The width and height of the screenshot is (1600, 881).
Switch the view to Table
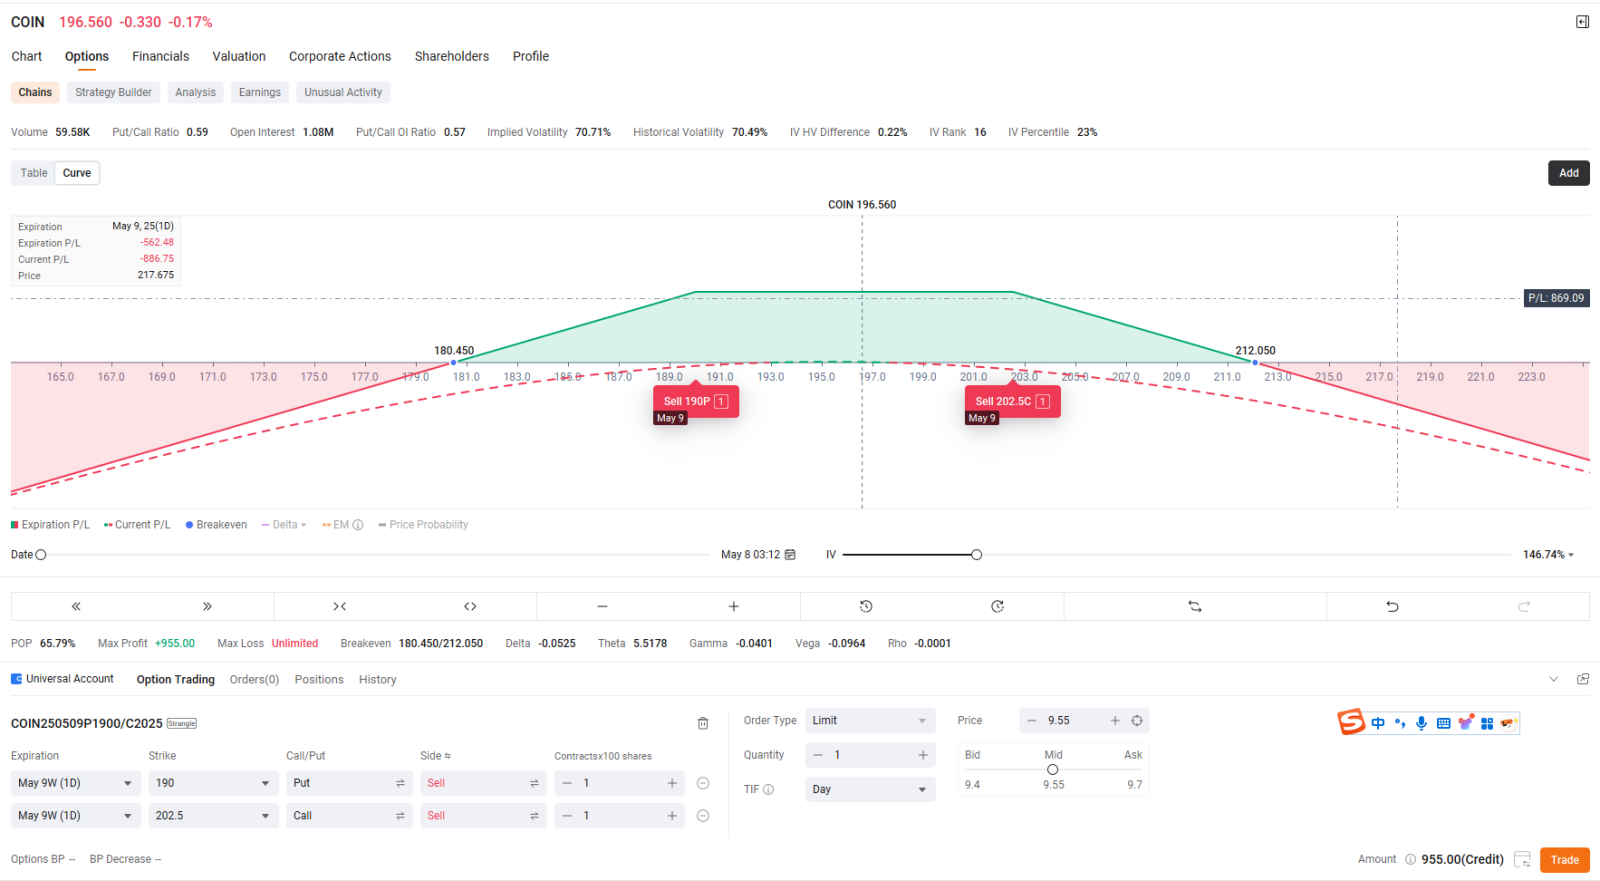(34, 173)
